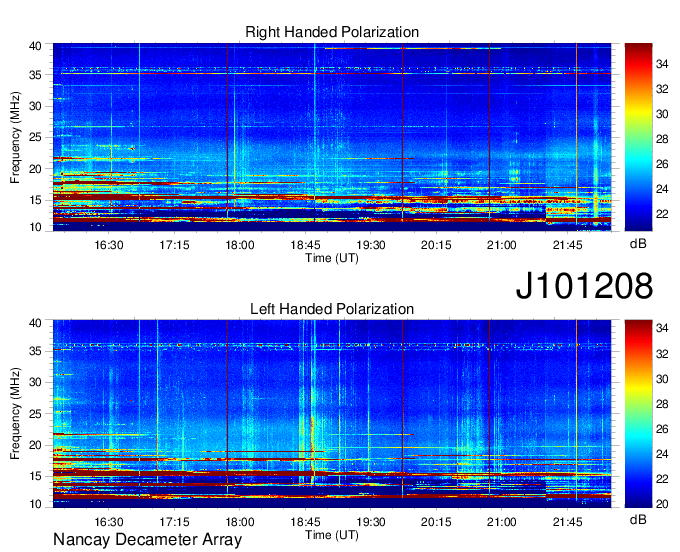The width and height of the screenshot is (680, 552).
Task: Click the 10 MHz tick of Right Handed plot
Action: tap(36, 227)
